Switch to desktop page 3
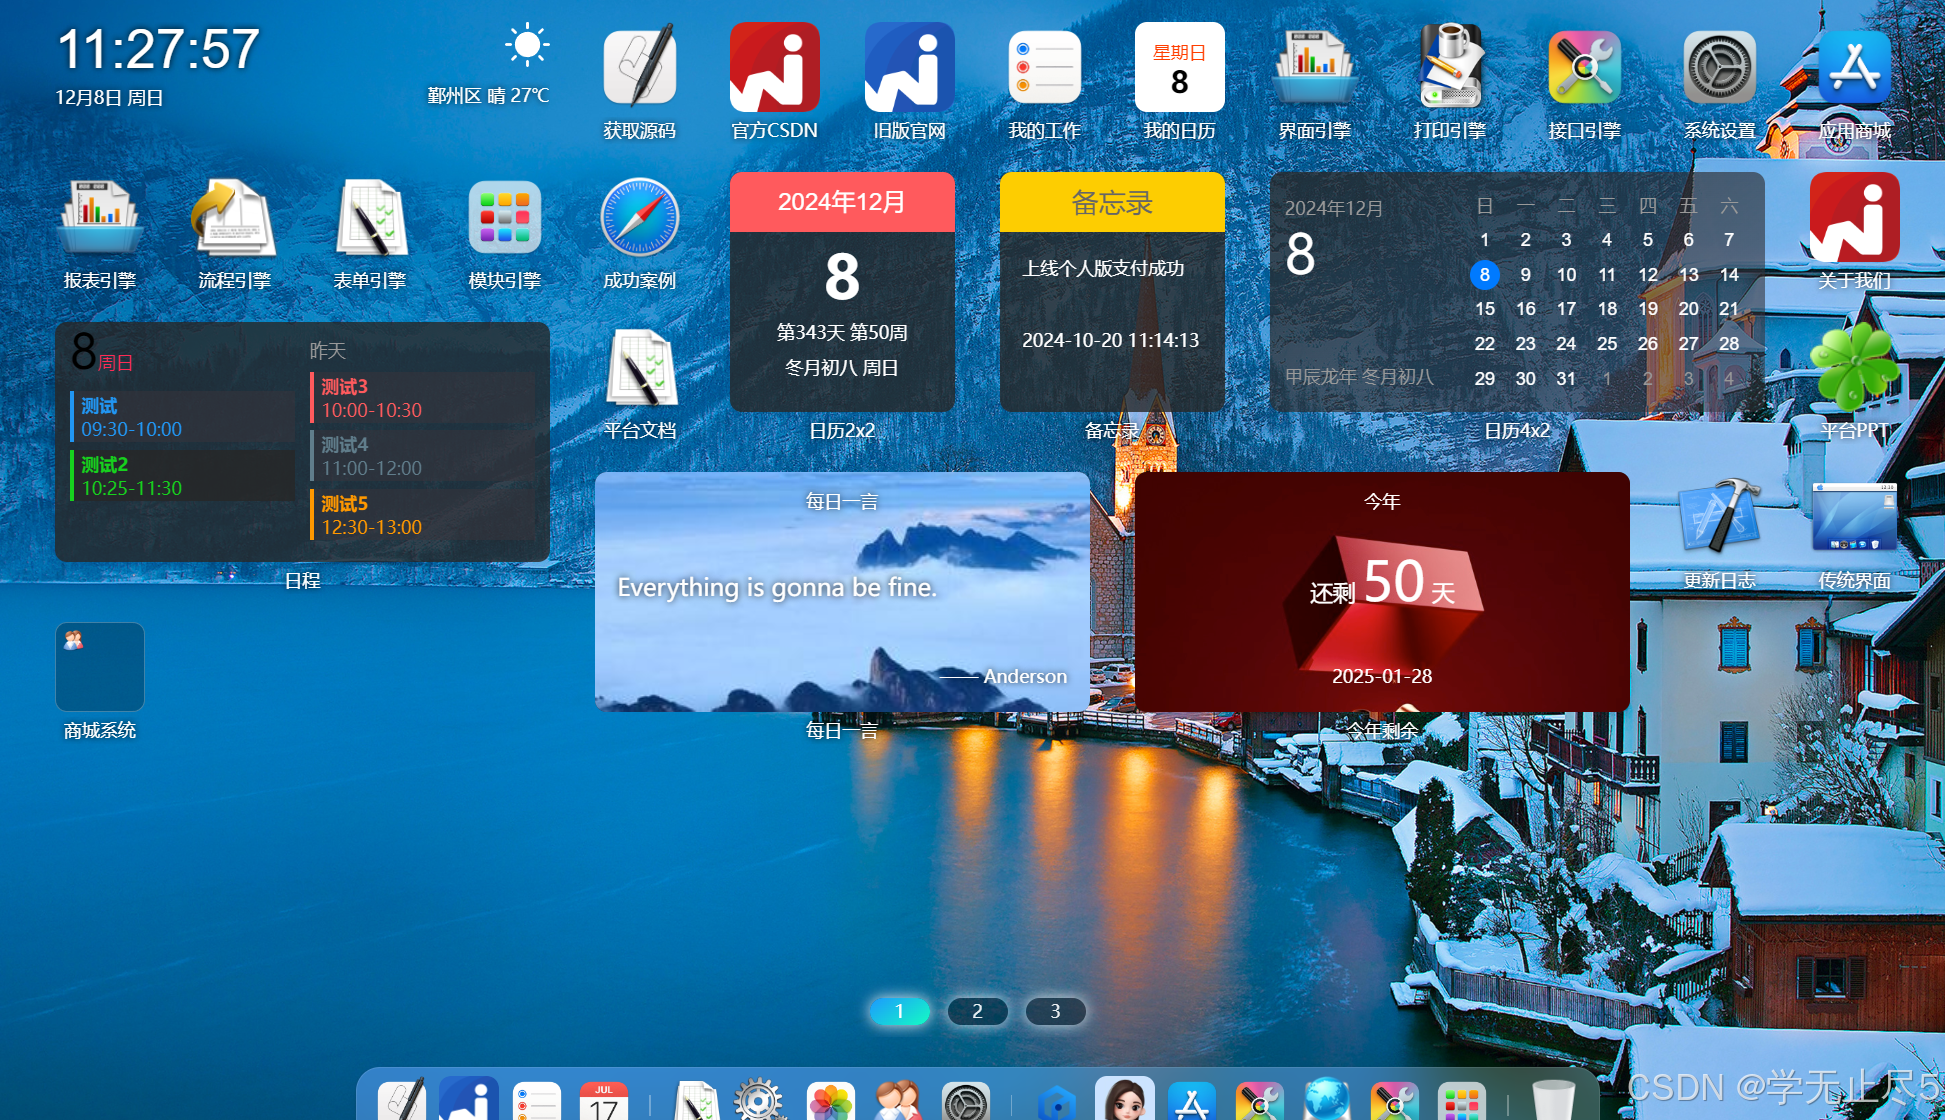 [1055, 1011]
